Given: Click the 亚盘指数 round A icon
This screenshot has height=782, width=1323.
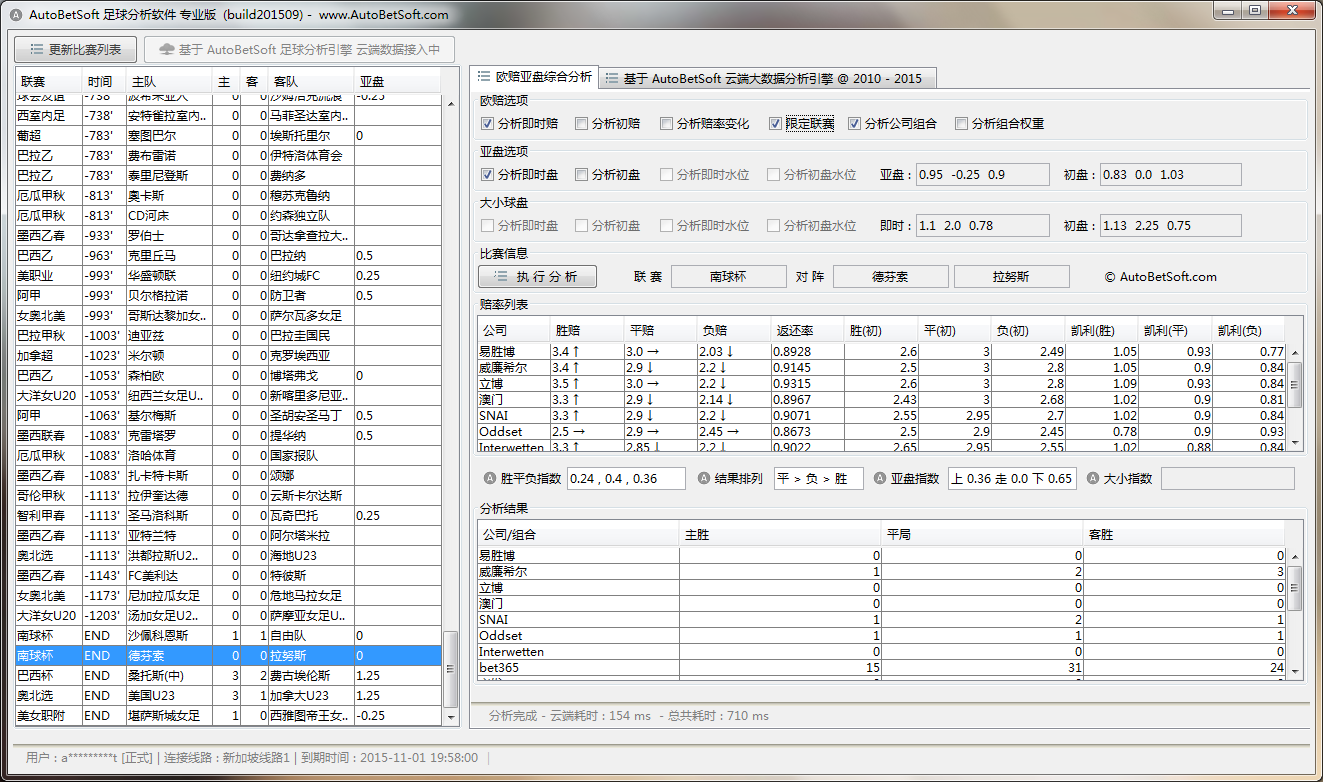Looking at the screenshot, I should click(880, 478).
